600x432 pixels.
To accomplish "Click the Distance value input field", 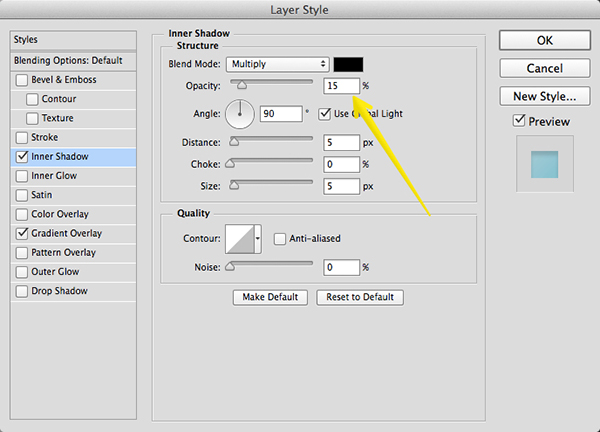I will point(341,142).
